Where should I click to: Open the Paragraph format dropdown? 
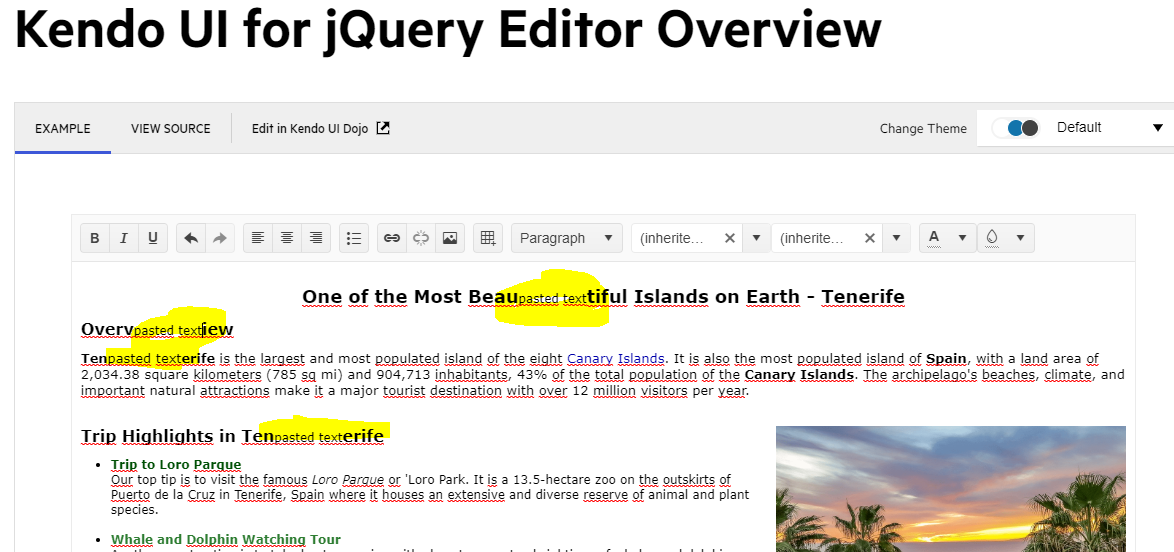(x=567, y=238)
